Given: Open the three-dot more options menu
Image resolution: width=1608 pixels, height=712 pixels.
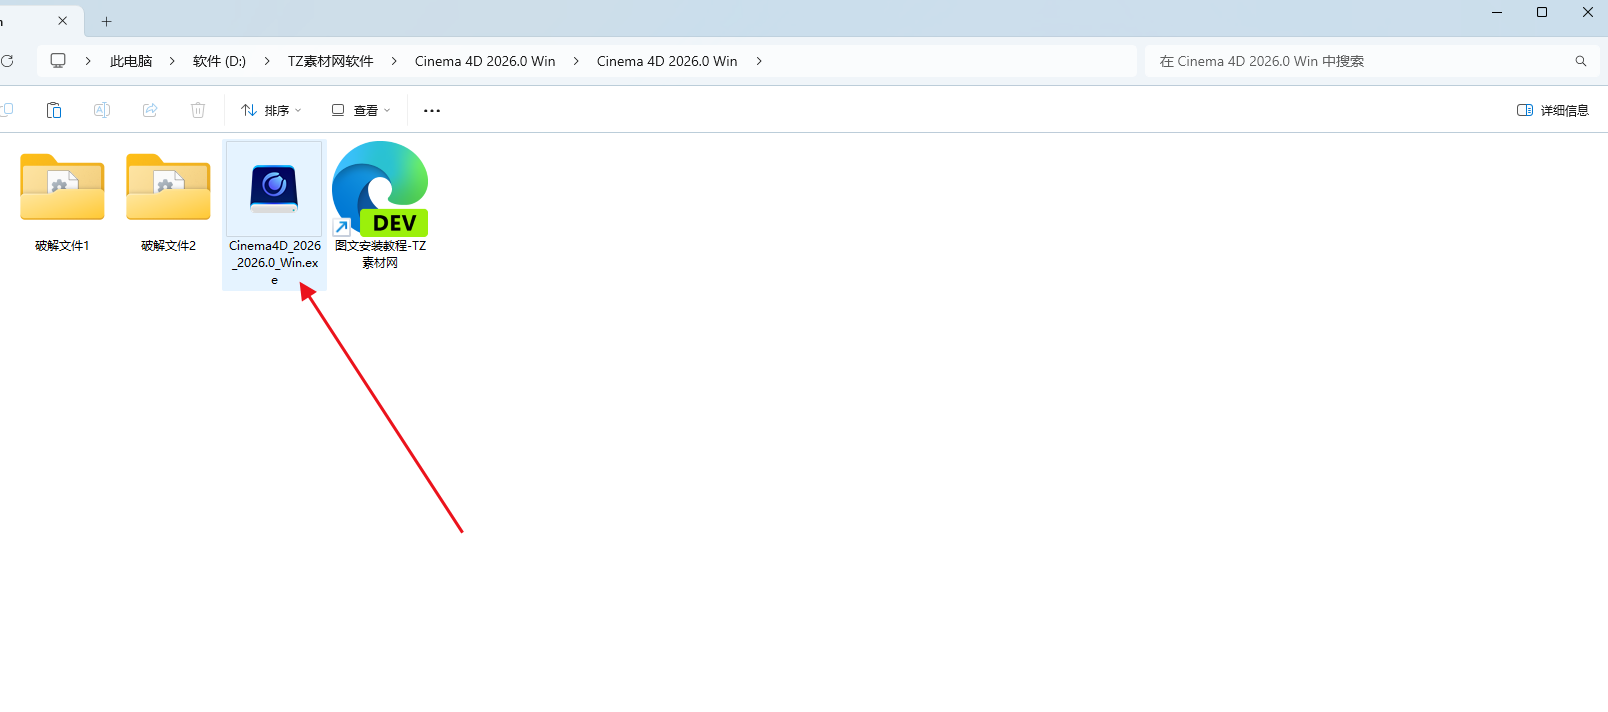Looking at the screenshot, I should coord(432,110).
